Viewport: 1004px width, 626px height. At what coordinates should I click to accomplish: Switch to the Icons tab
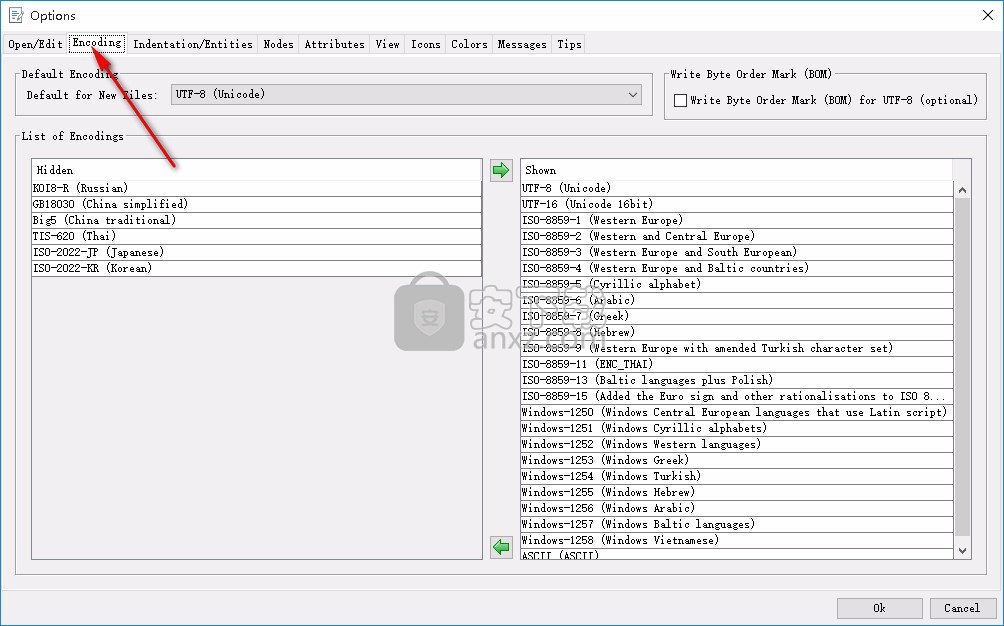(426, 44)
